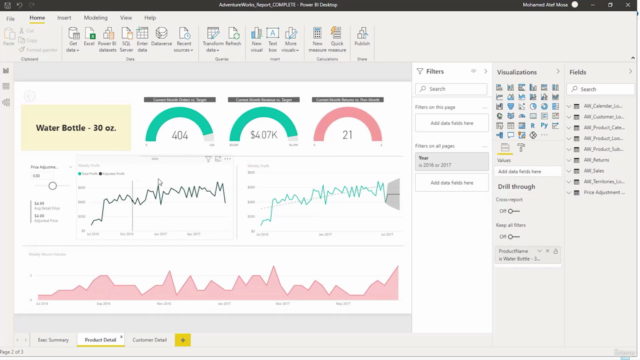The image size is (640, 360).
Task: Open the Modeling ribbon tab
Action: (96, 18)
